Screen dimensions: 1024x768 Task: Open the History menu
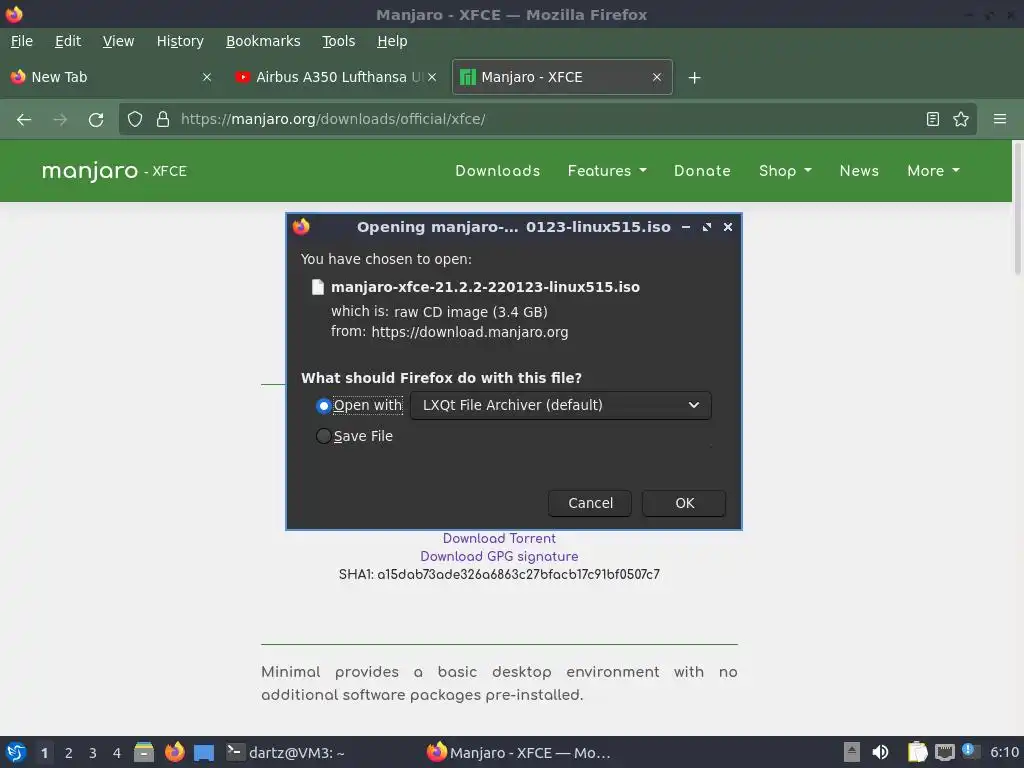click(x=180, y=41)
